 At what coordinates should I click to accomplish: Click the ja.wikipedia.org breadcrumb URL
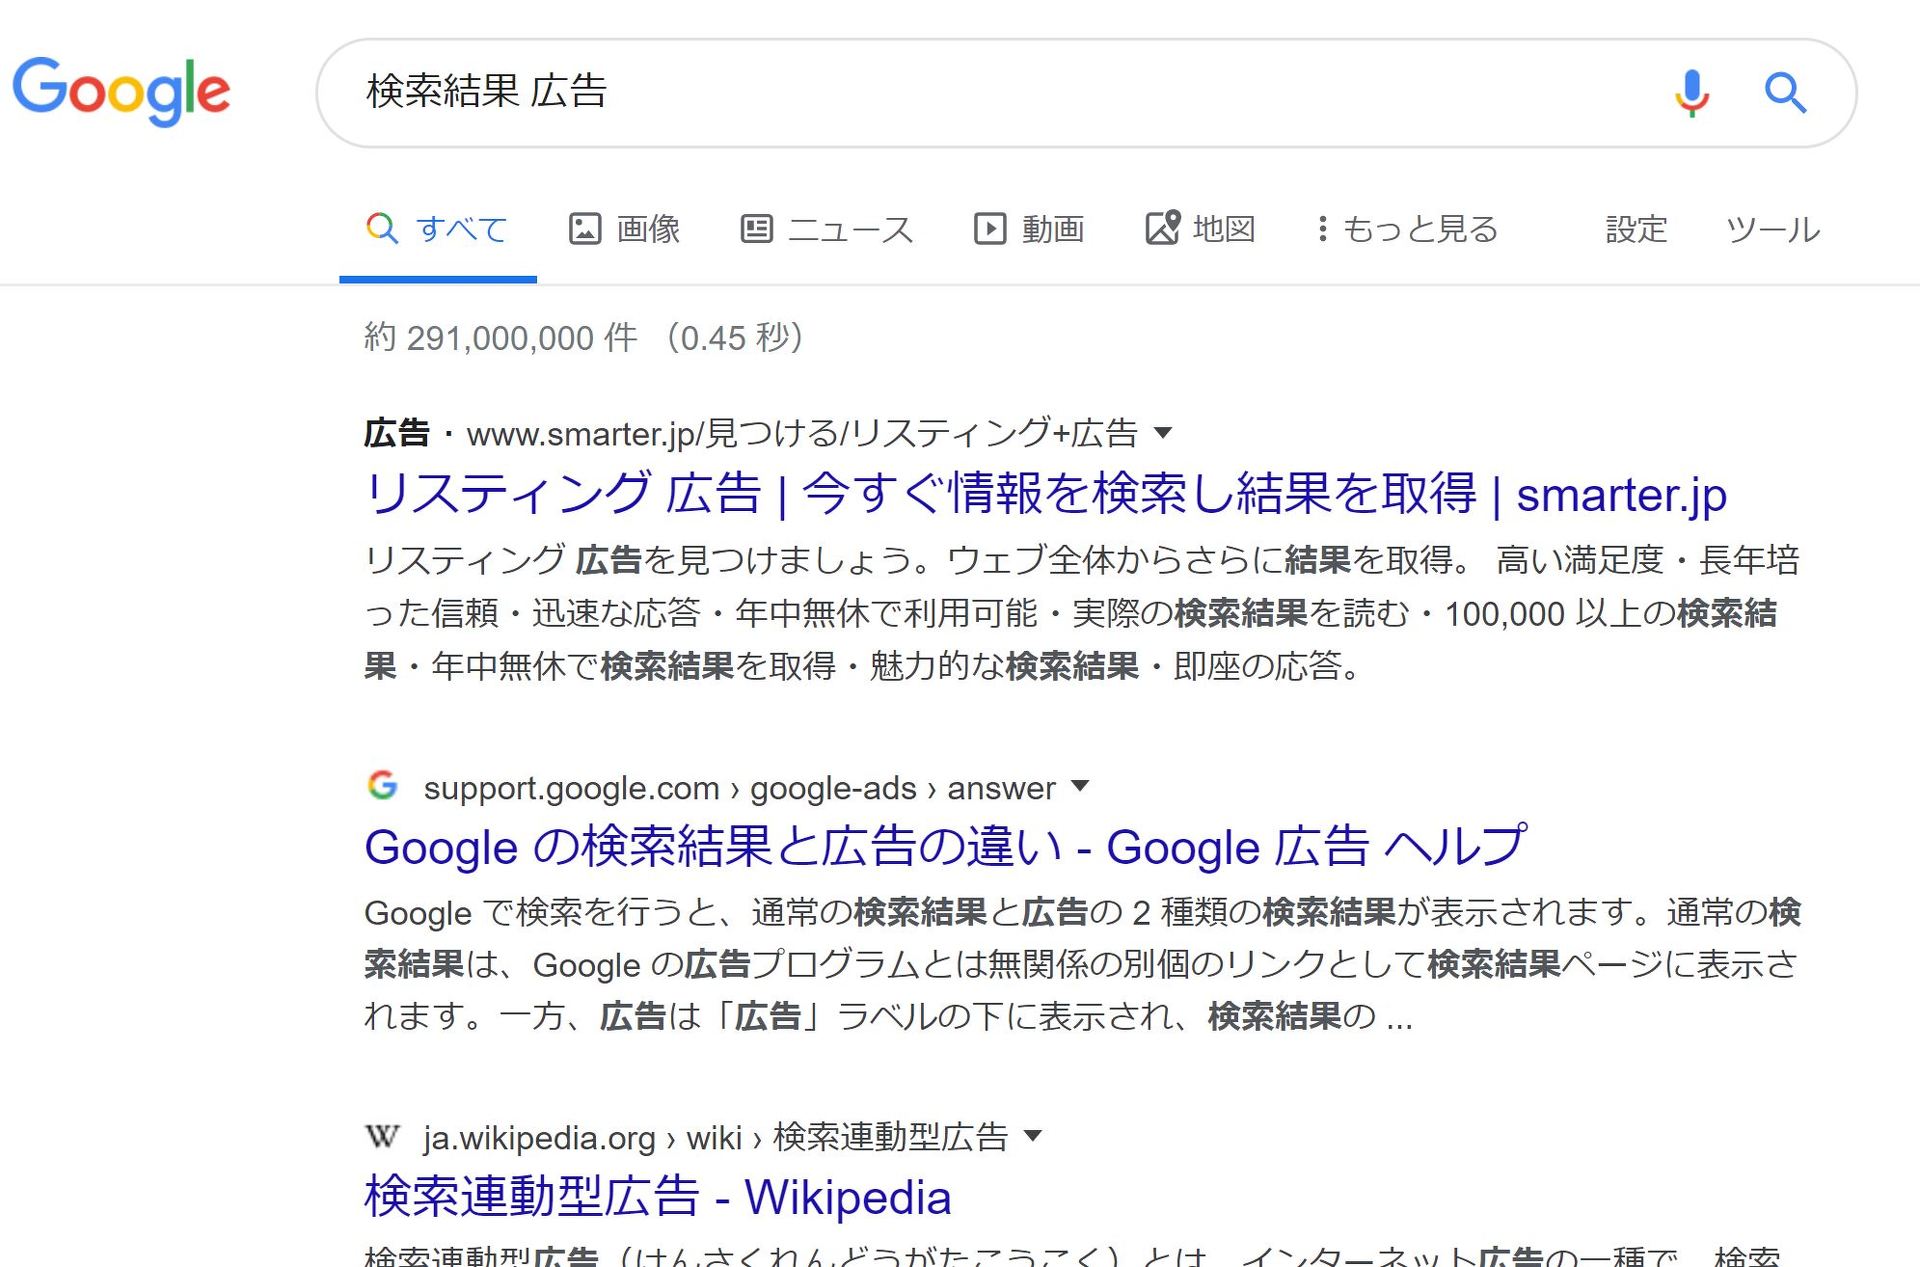point(715,1137)
